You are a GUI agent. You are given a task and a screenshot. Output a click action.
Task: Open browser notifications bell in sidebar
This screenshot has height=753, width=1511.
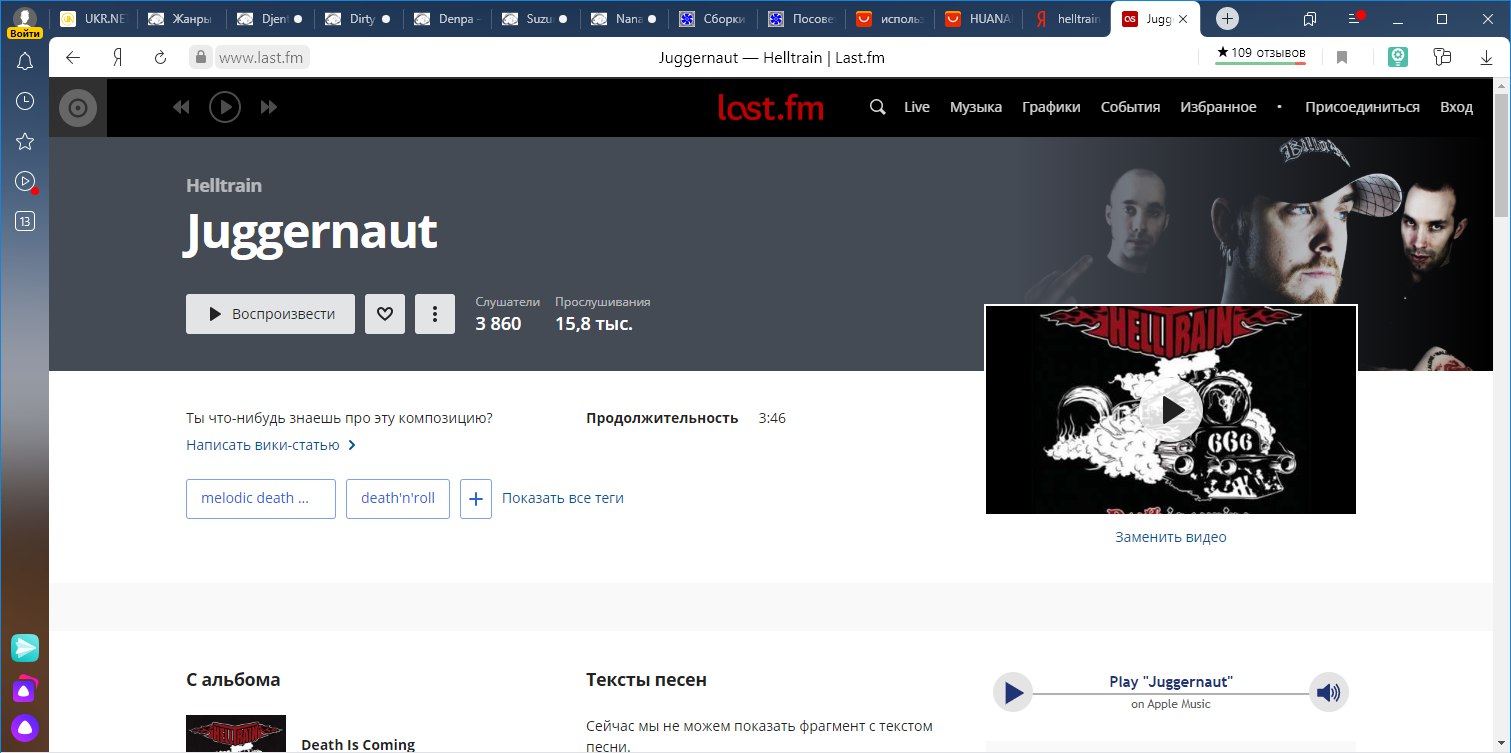25,62
